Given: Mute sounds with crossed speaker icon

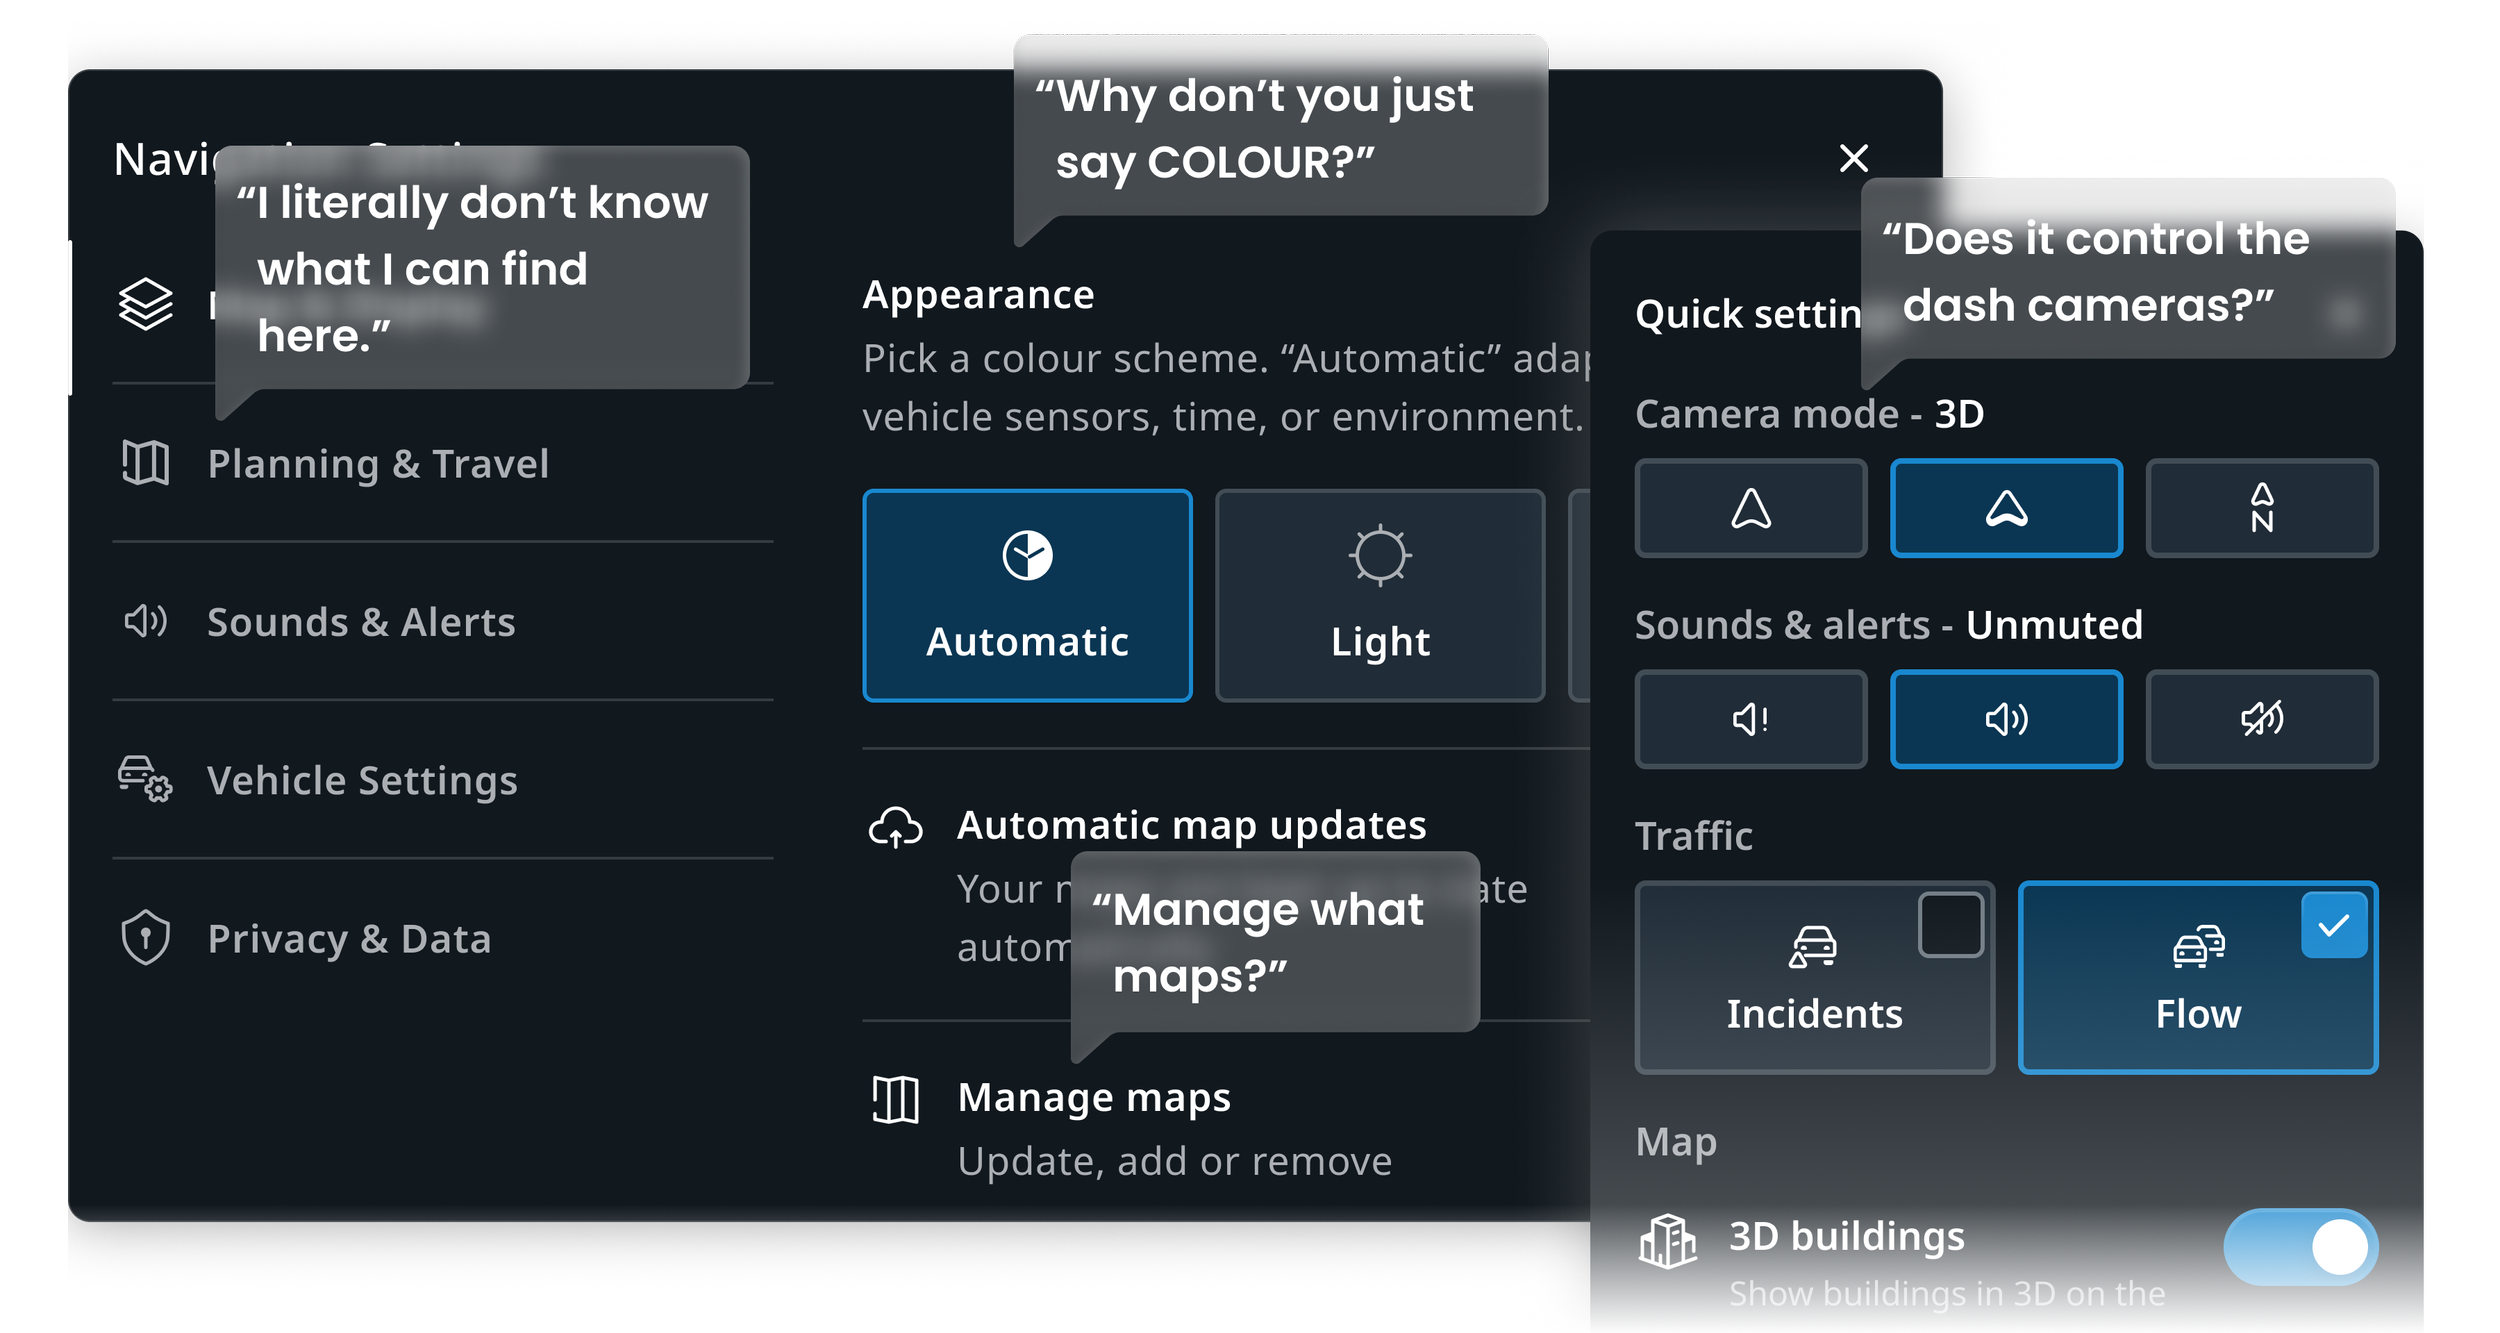Looking at the screenshot, I should [2261, 719].
